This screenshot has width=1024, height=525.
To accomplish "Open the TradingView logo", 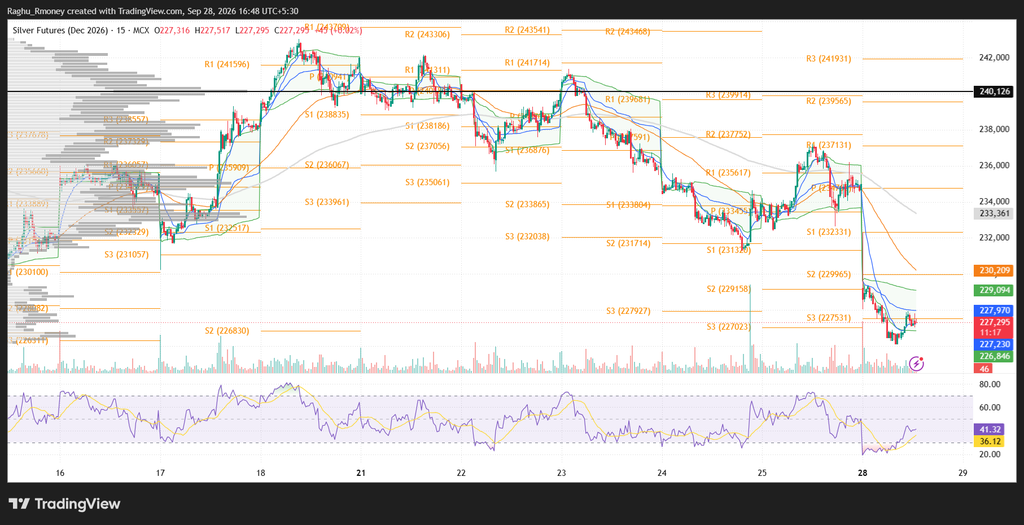I will tap(65, 503).
